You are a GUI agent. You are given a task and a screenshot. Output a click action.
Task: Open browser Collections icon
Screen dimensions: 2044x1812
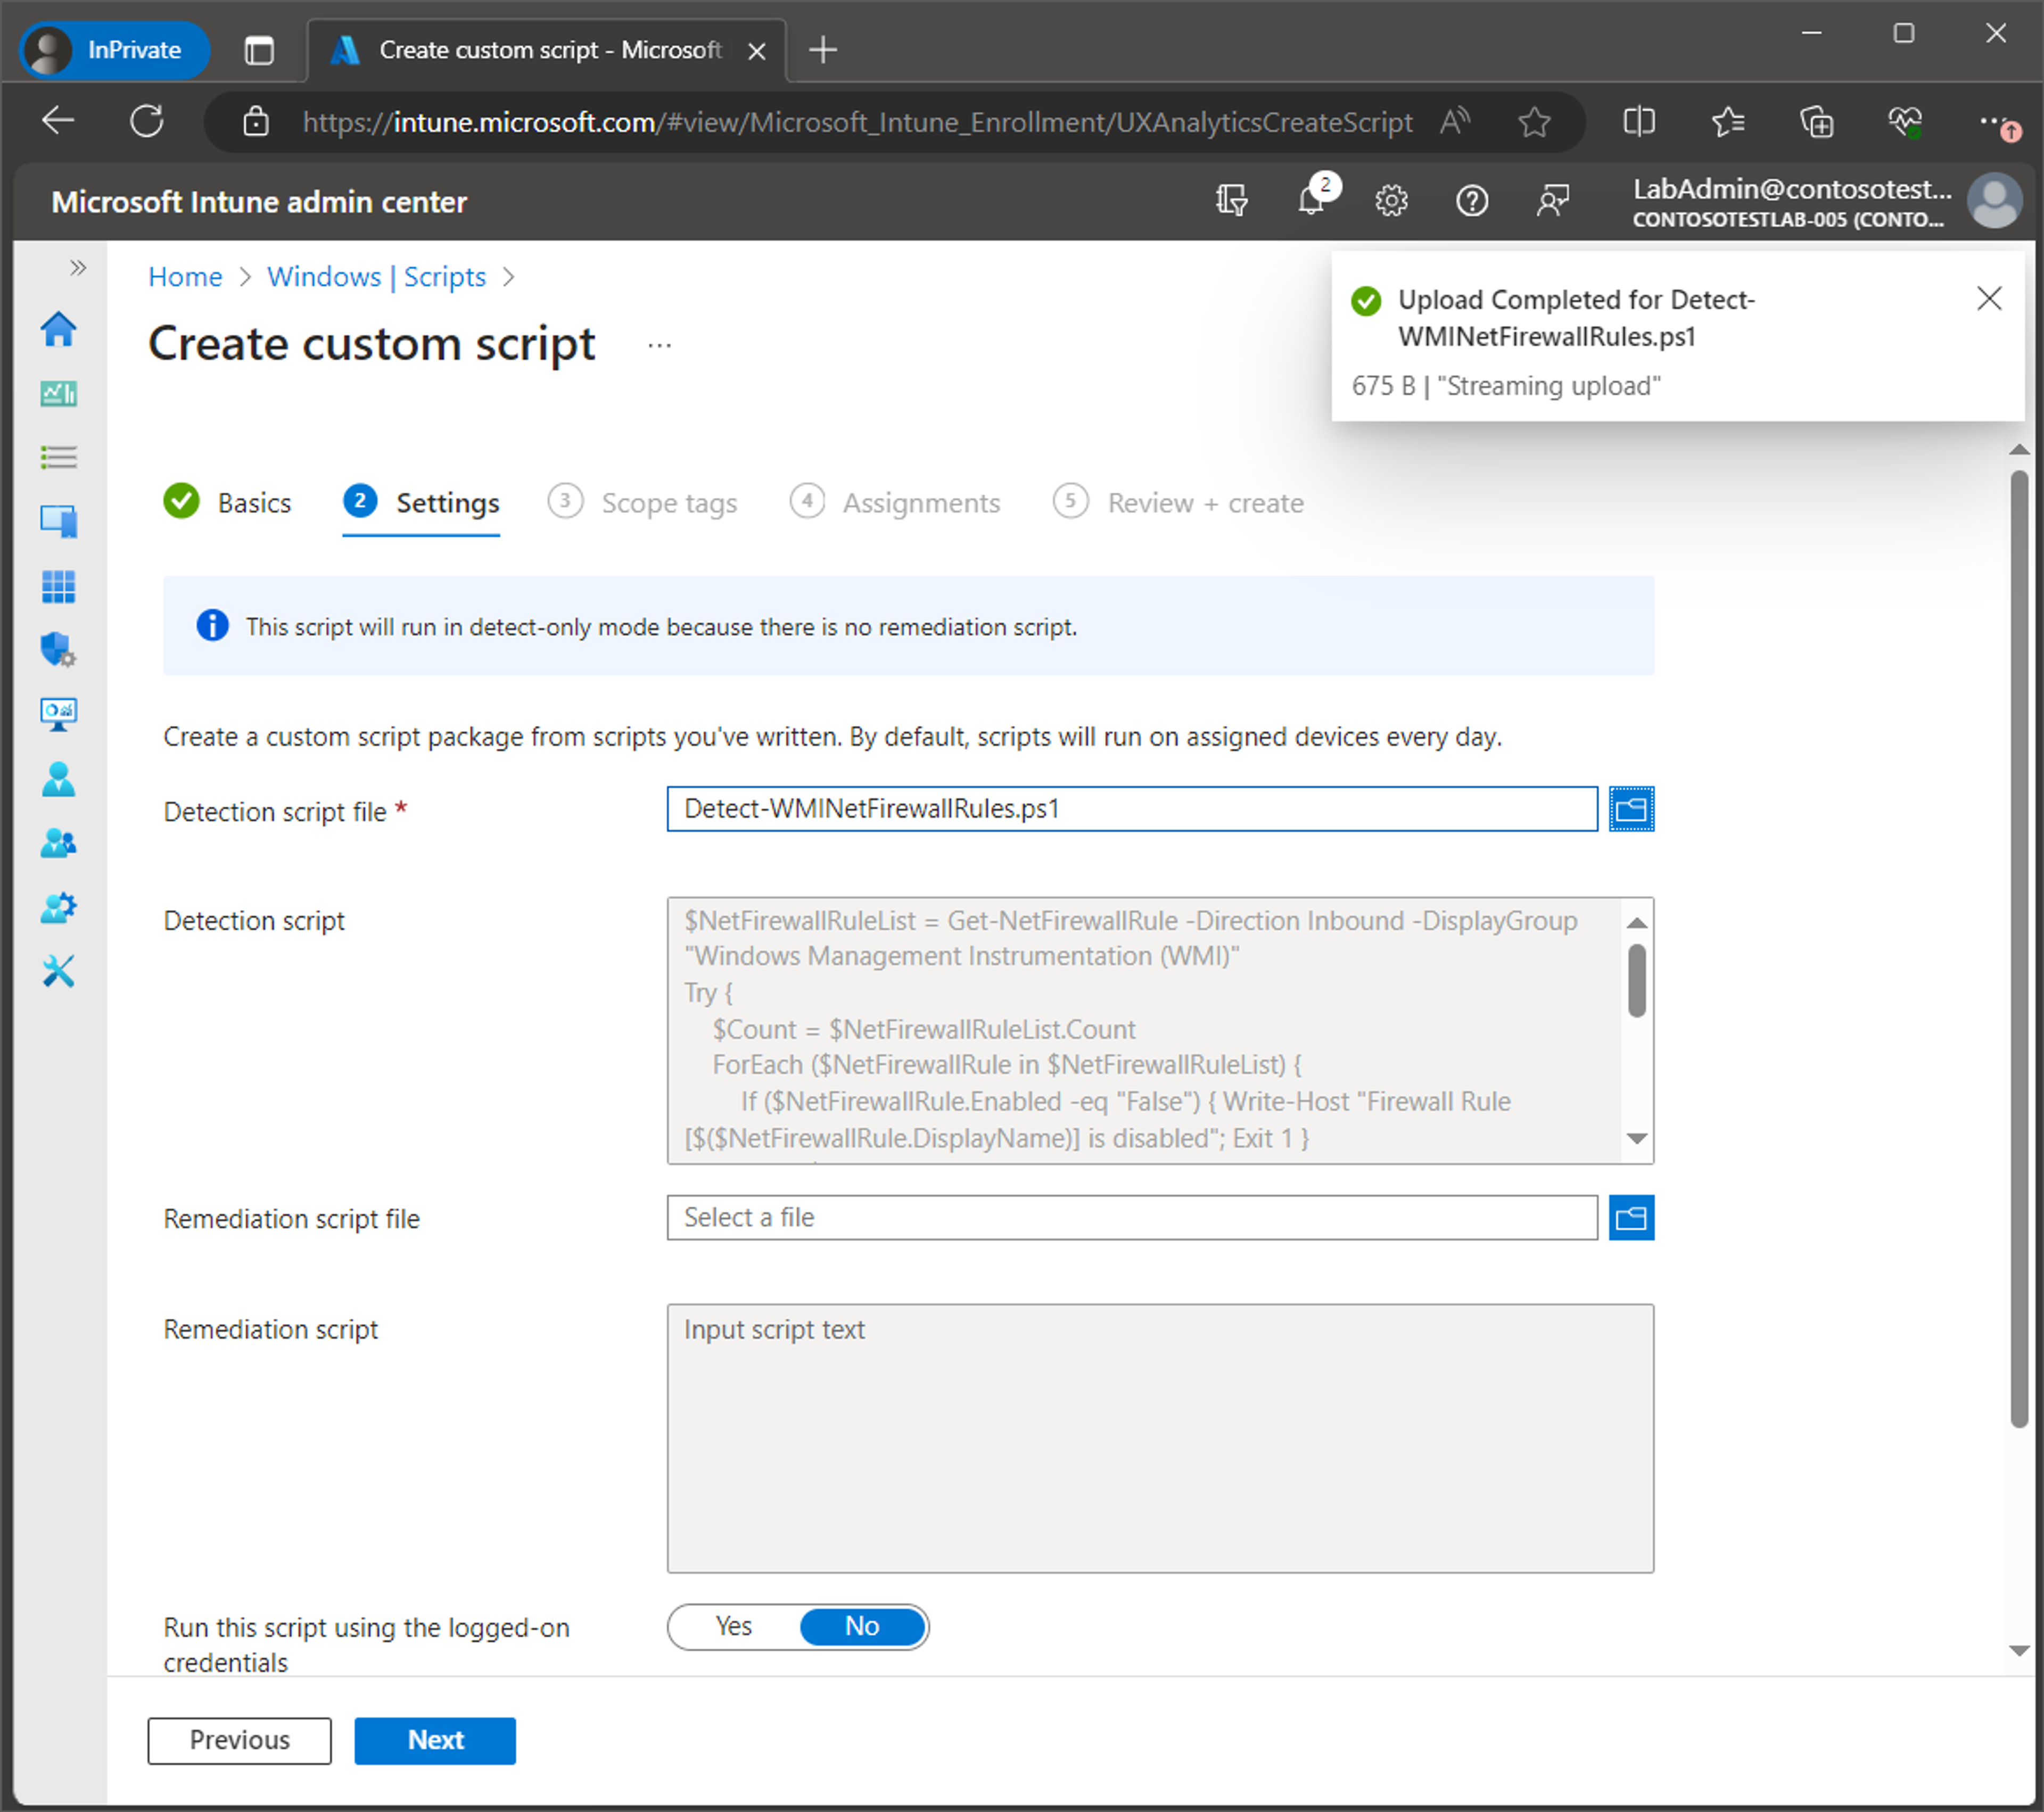(1816, 122)
